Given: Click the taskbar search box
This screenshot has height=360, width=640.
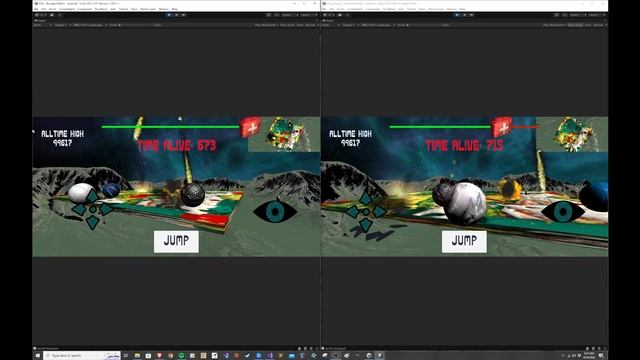Looking at the screenshot, I should click(82, 356).
